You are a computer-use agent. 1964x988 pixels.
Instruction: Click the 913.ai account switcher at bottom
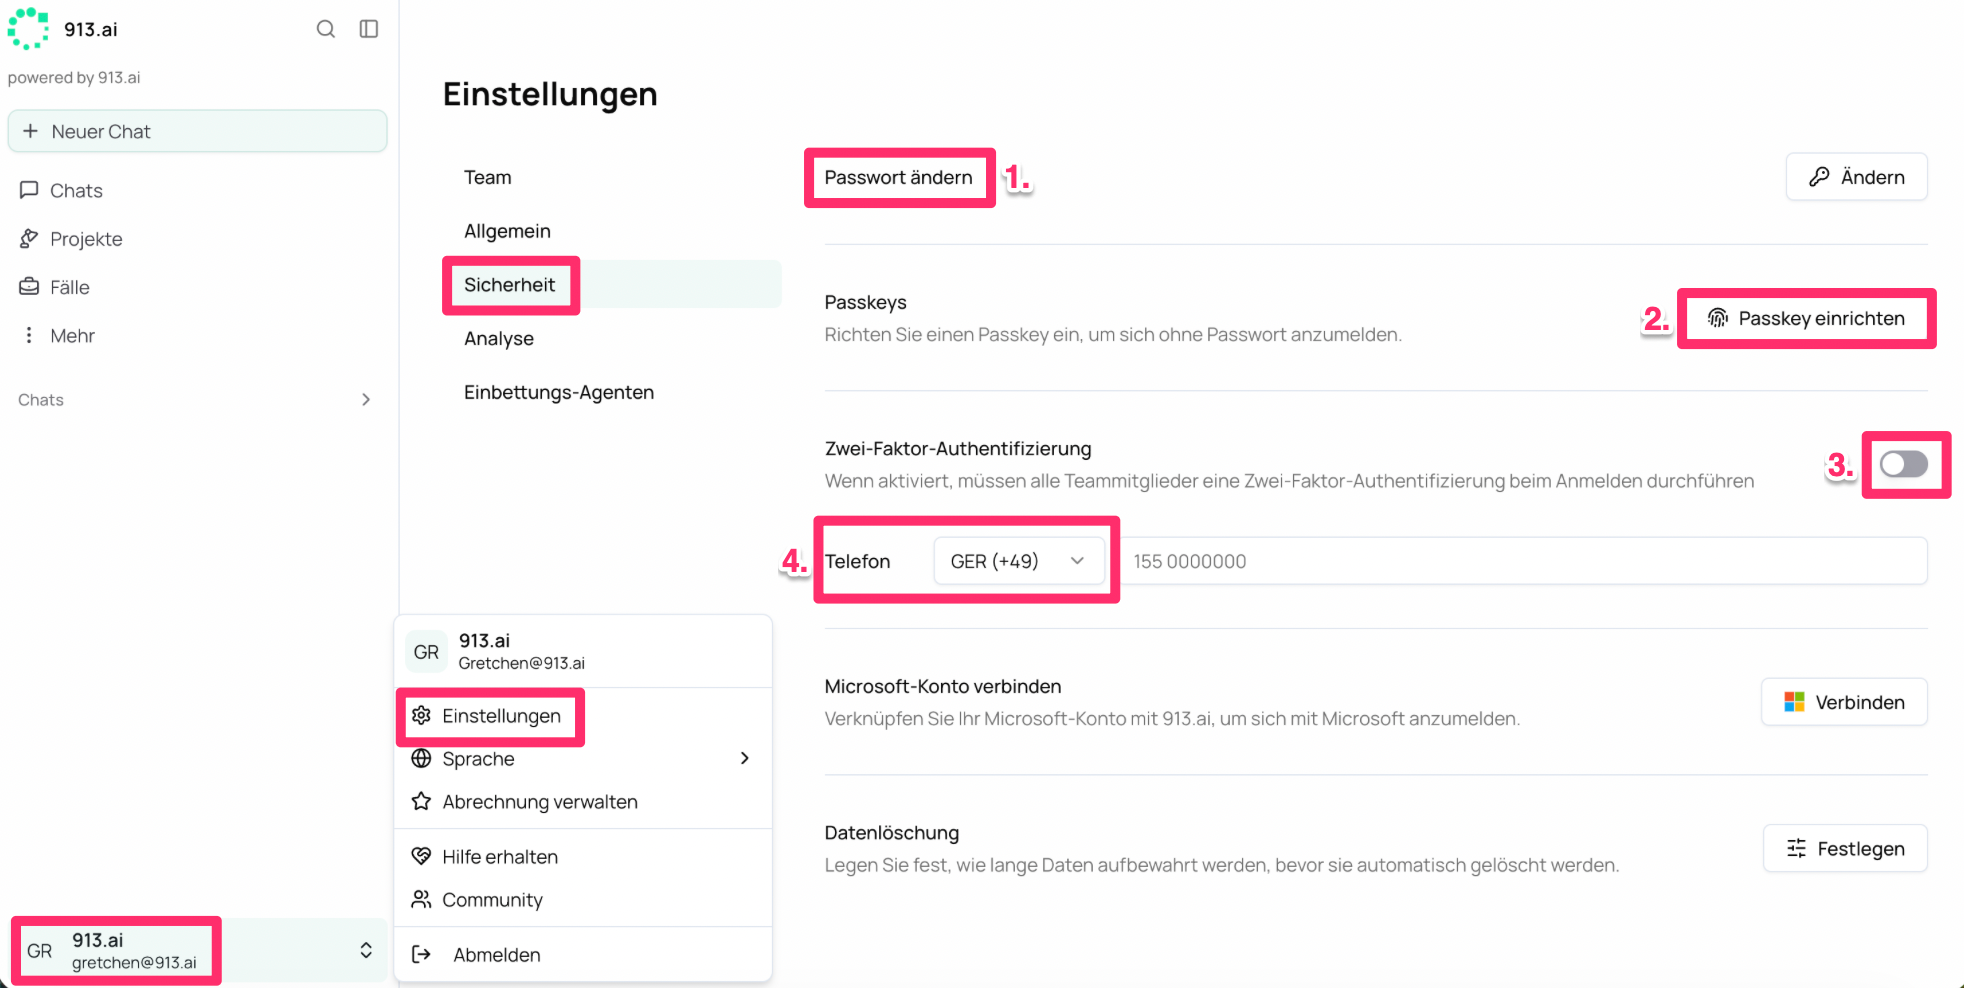(x=198, y=951)
